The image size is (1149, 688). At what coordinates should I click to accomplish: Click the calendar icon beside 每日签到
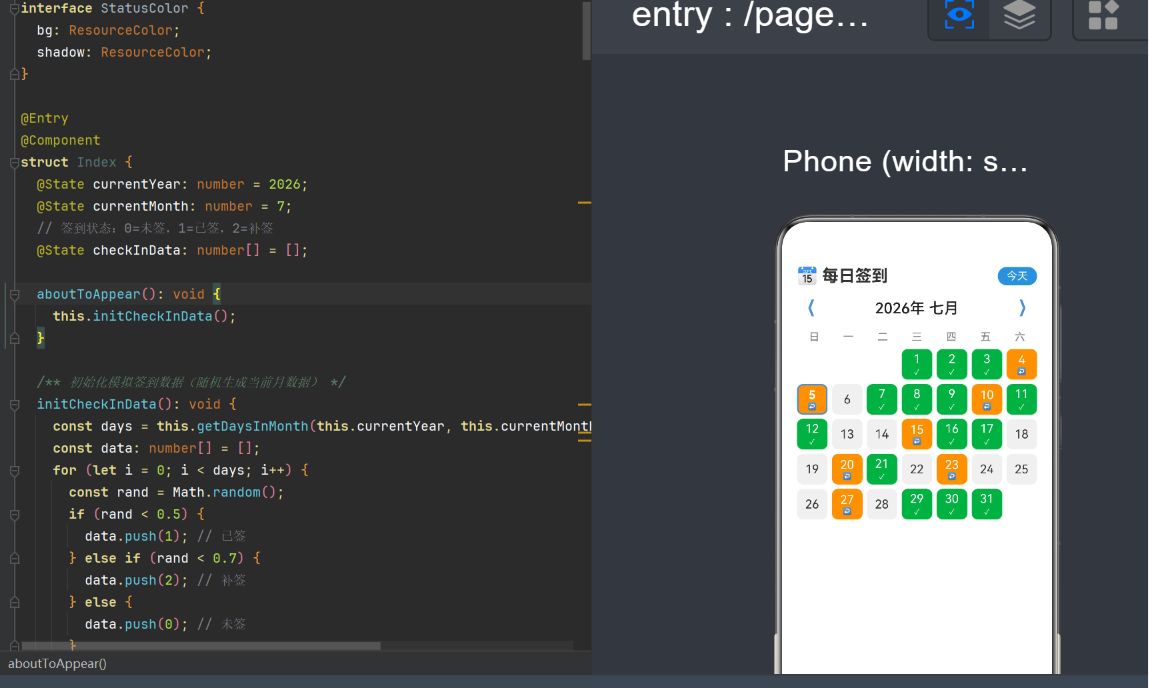pyautogui.click(x=807, y=275)
